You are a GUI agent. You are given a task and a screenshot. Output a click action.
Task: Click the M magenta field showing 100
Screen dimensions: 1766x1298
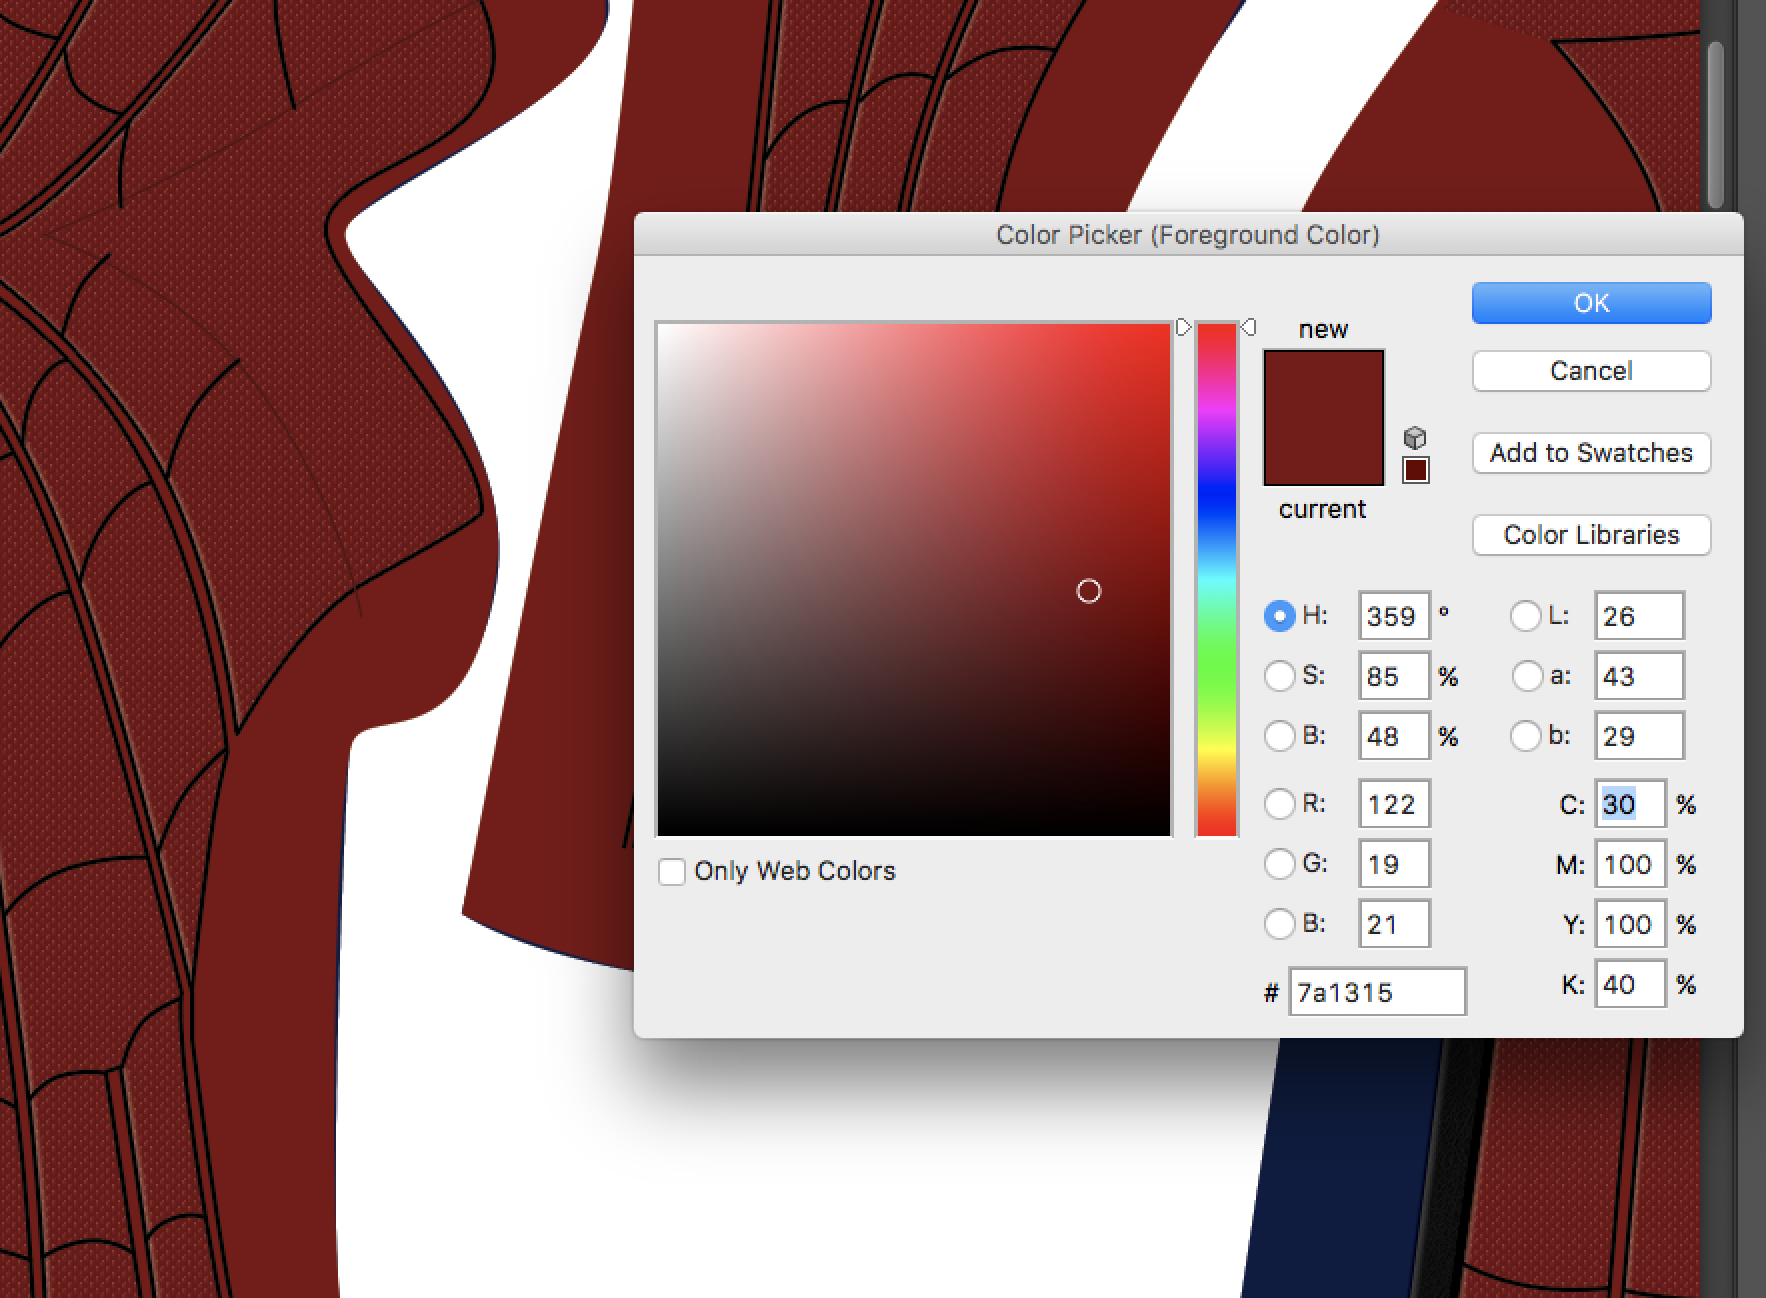coord(1630,863)
